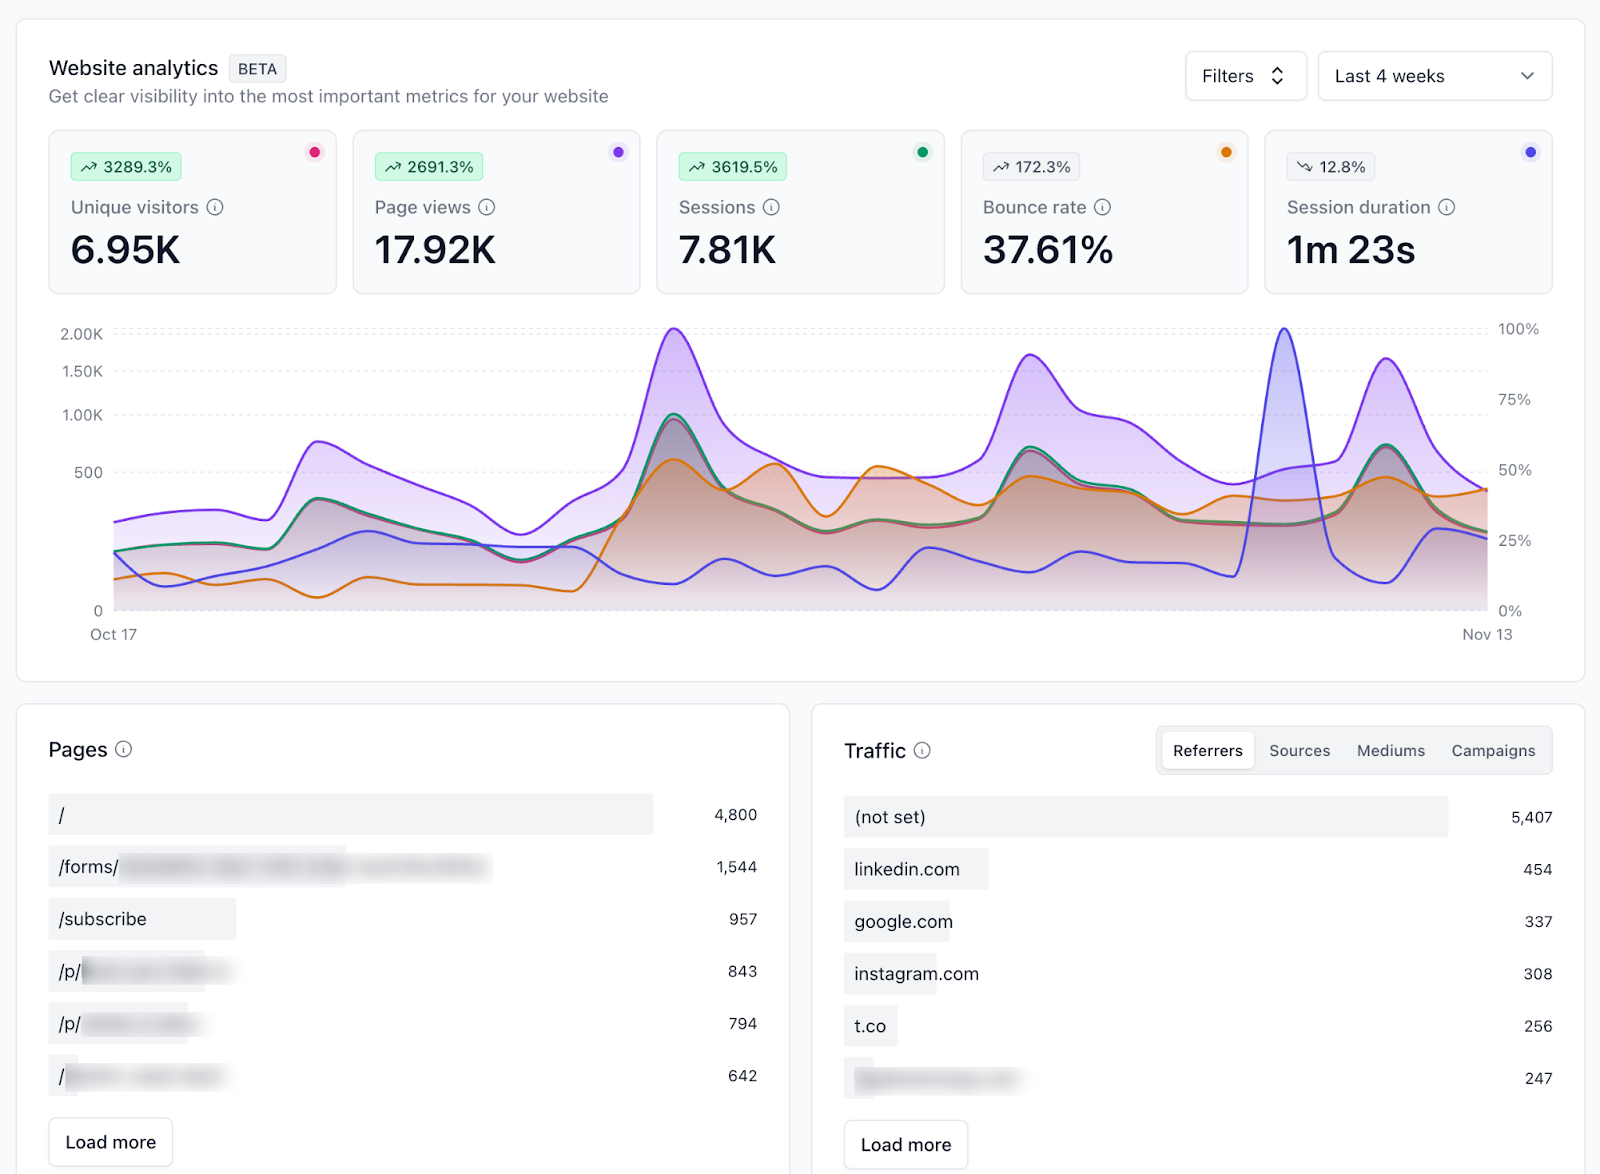Viewport: 1600px width, 1174px height.
Task: Click Load more under Pages
Action: [x=111, y=1142]
